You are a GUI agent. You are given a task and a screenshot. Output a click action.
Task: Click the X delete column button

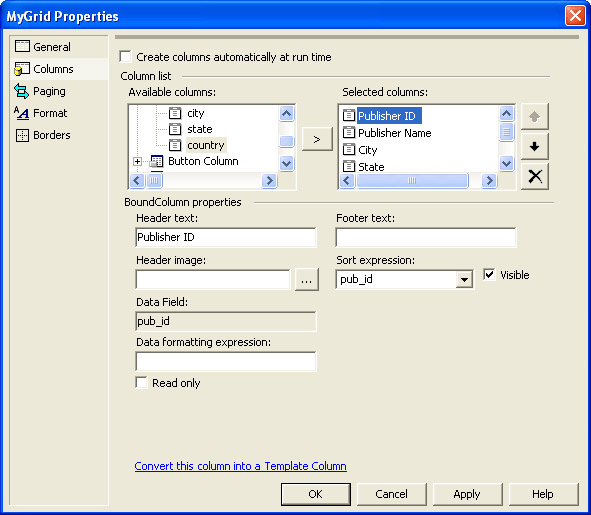tap(534, 176)
